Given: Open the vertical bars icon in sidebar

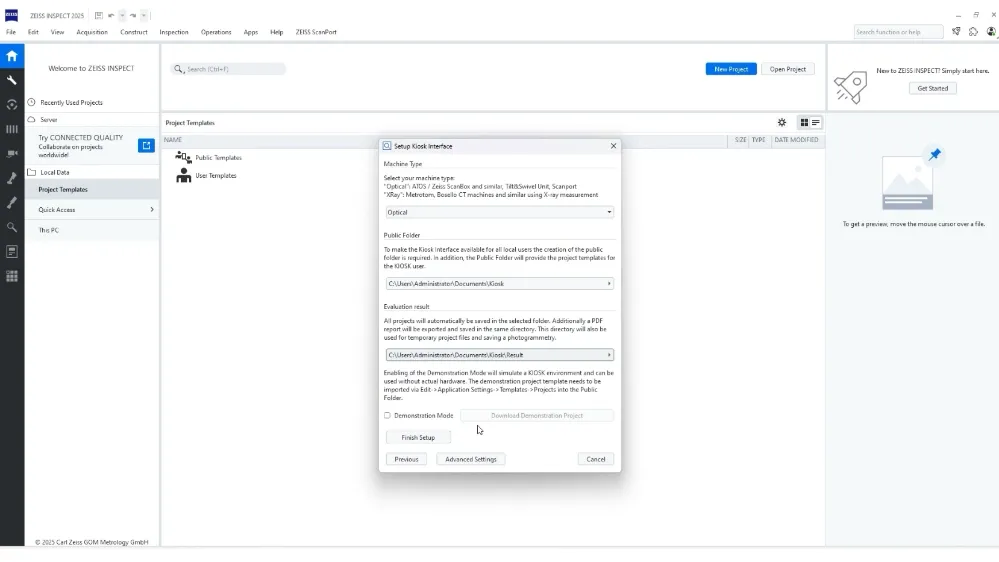Looking at the screenshot, I should coord(11,129).
